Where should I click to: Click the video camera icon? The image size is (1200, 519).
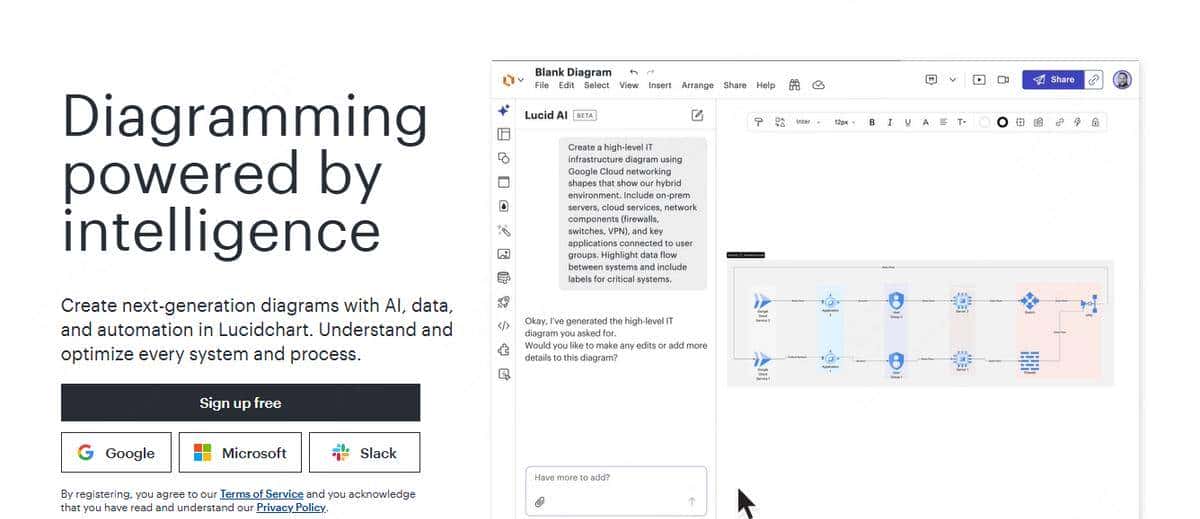1003,80
